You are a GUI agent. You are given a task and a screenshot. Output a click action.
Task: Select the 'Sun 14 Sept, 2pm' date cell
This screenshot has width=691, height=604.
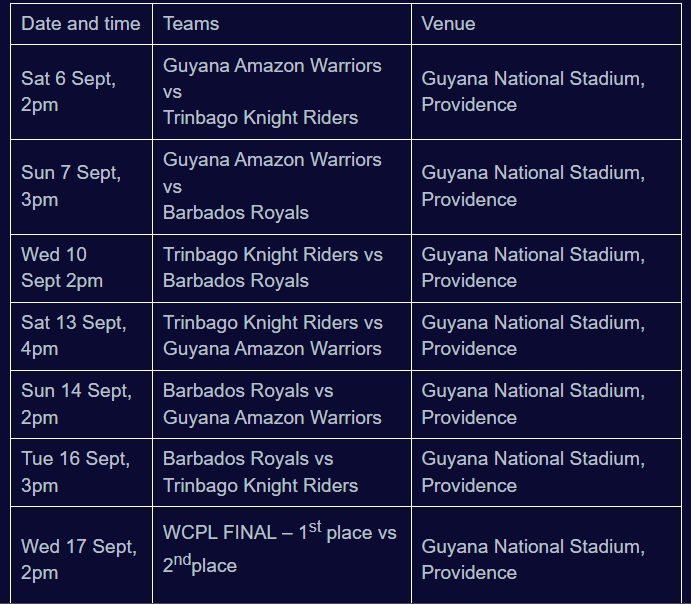[81, 404]
